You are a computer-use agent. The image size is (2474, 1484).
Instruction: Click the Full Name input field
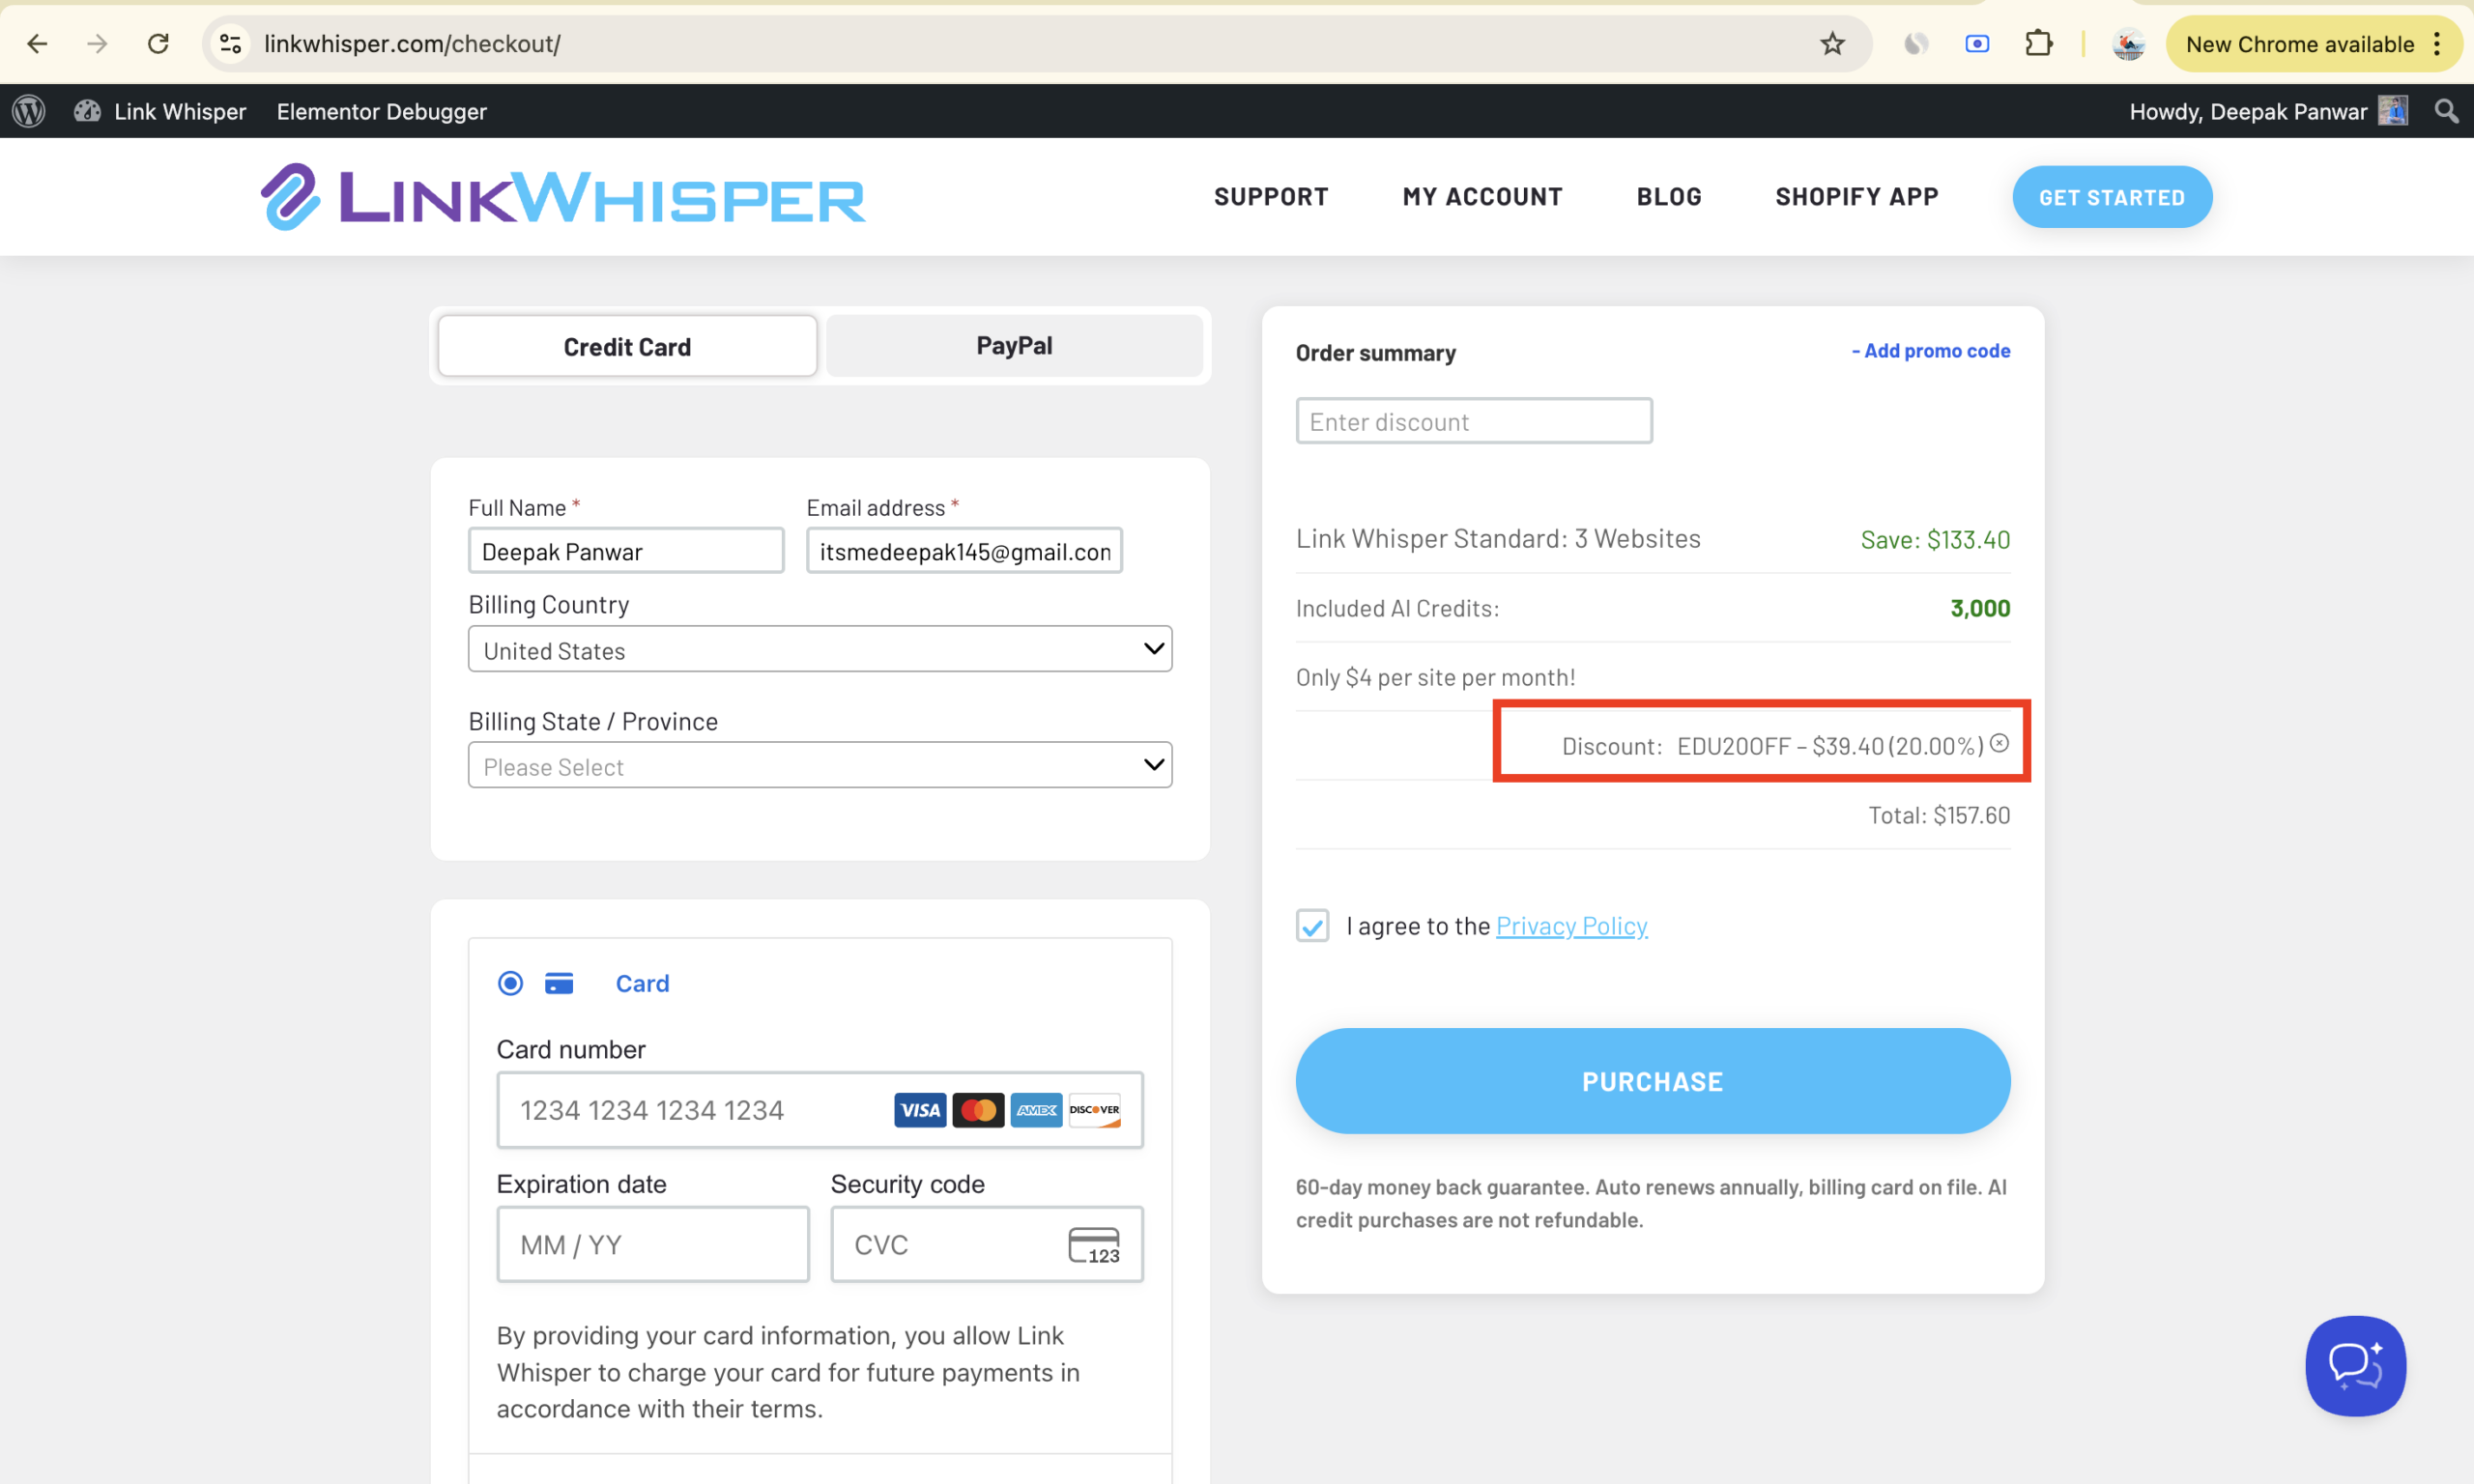coord(626,551)
